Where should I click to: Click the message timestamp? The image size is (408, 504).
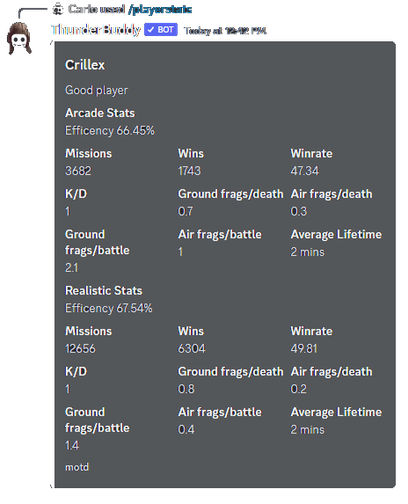(x=225, y=31)
